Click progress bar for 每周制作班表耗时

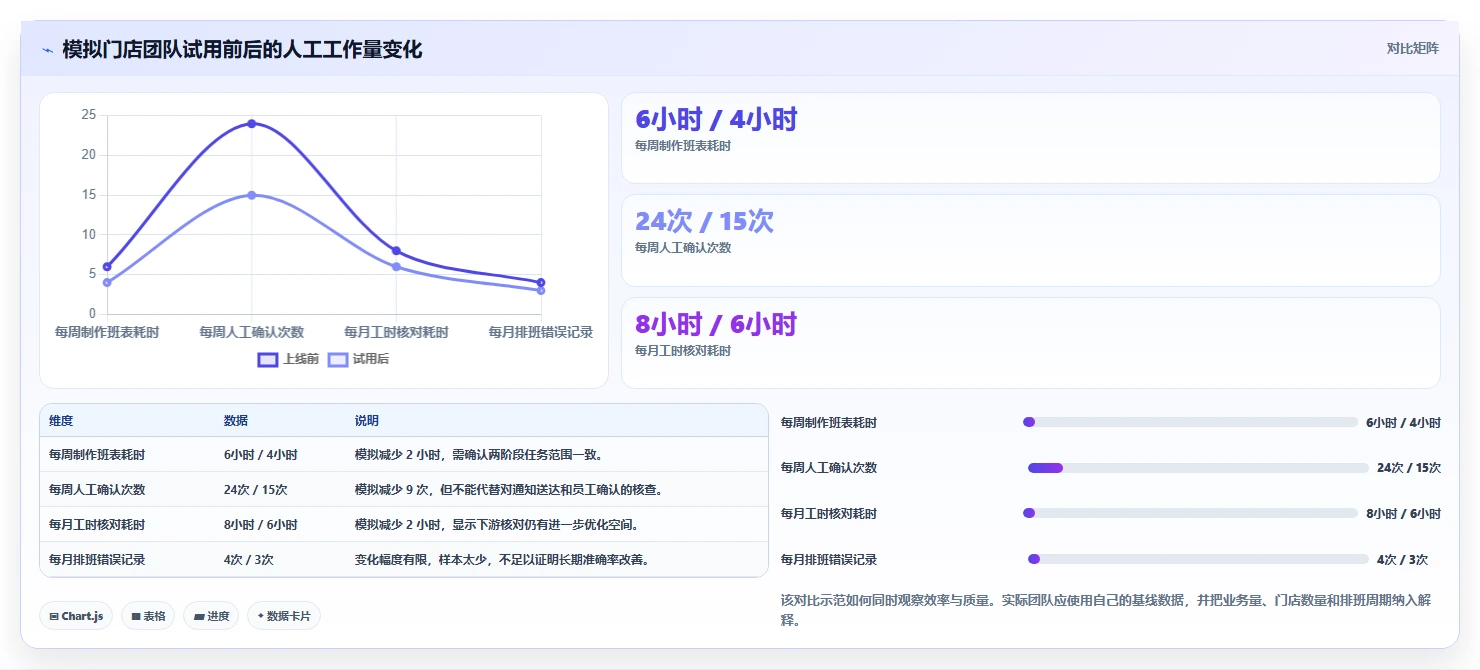pyautogui.click(x=1190, y=422)
